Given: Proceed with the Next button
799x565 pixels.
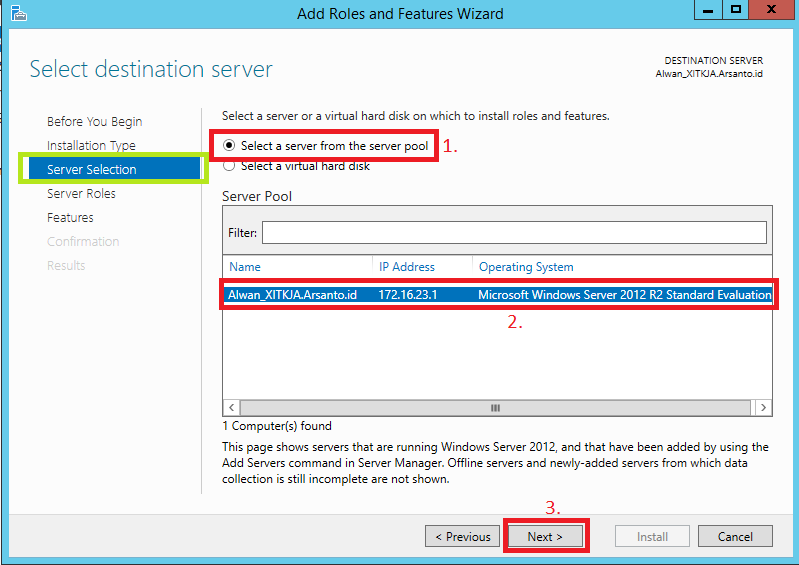Looking at the screenshot, I should click(x=545, y=536).
